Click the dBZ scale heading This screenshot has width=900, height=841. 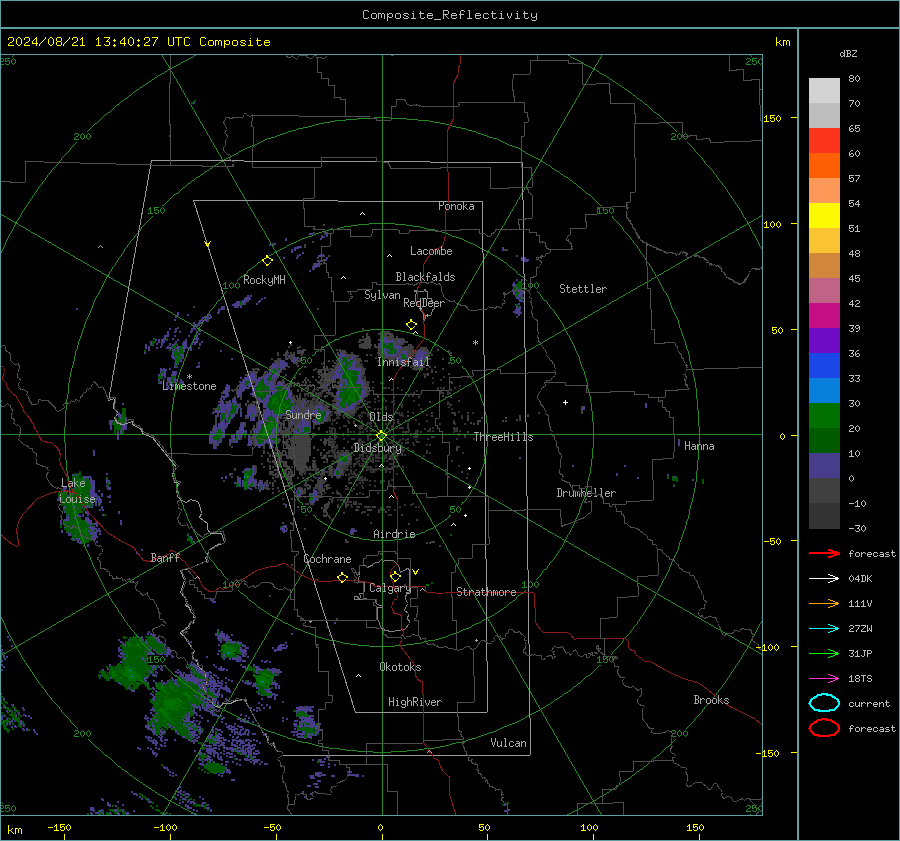point(848,53)
